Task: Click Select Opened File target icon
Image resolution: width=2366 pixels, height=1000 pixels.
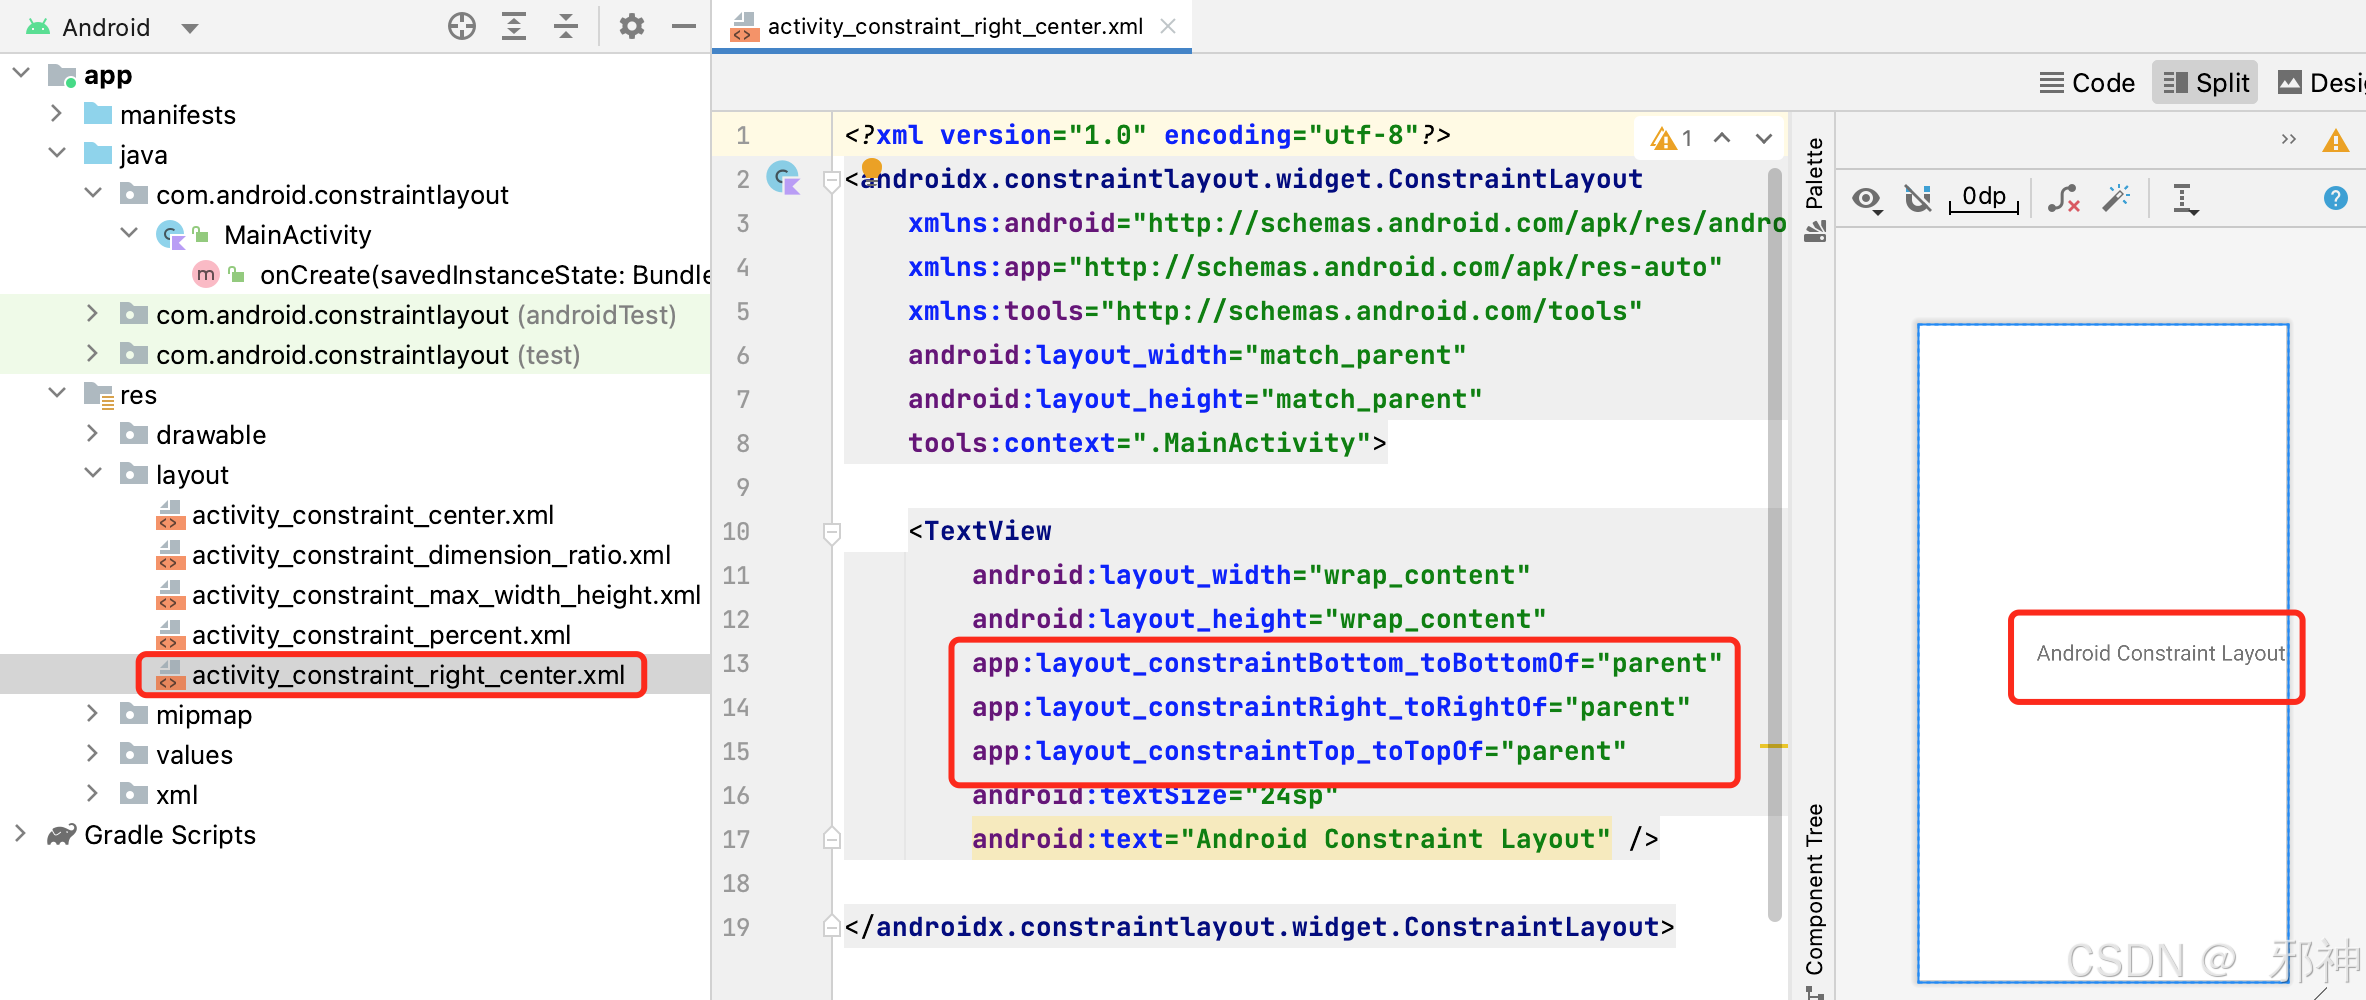Action: [x=462, y=26]
